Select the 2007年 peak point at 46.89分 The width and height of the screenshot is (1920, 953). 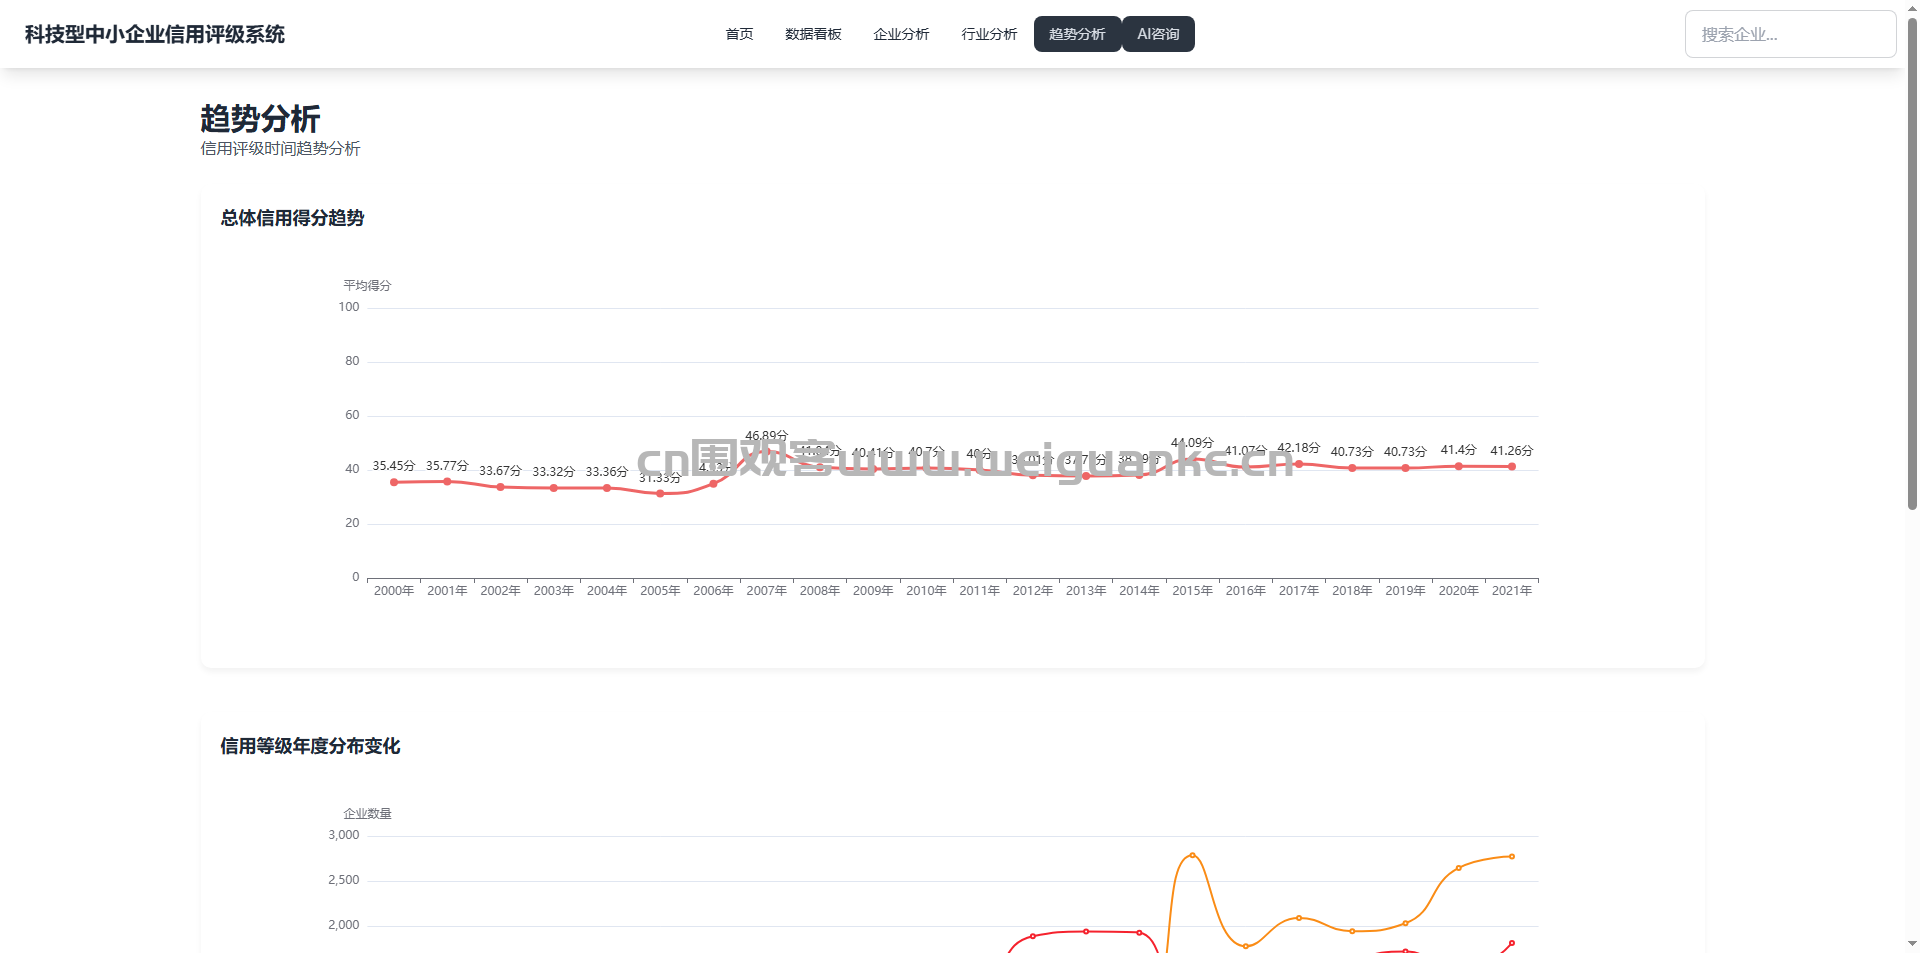(x=767, y=451)
